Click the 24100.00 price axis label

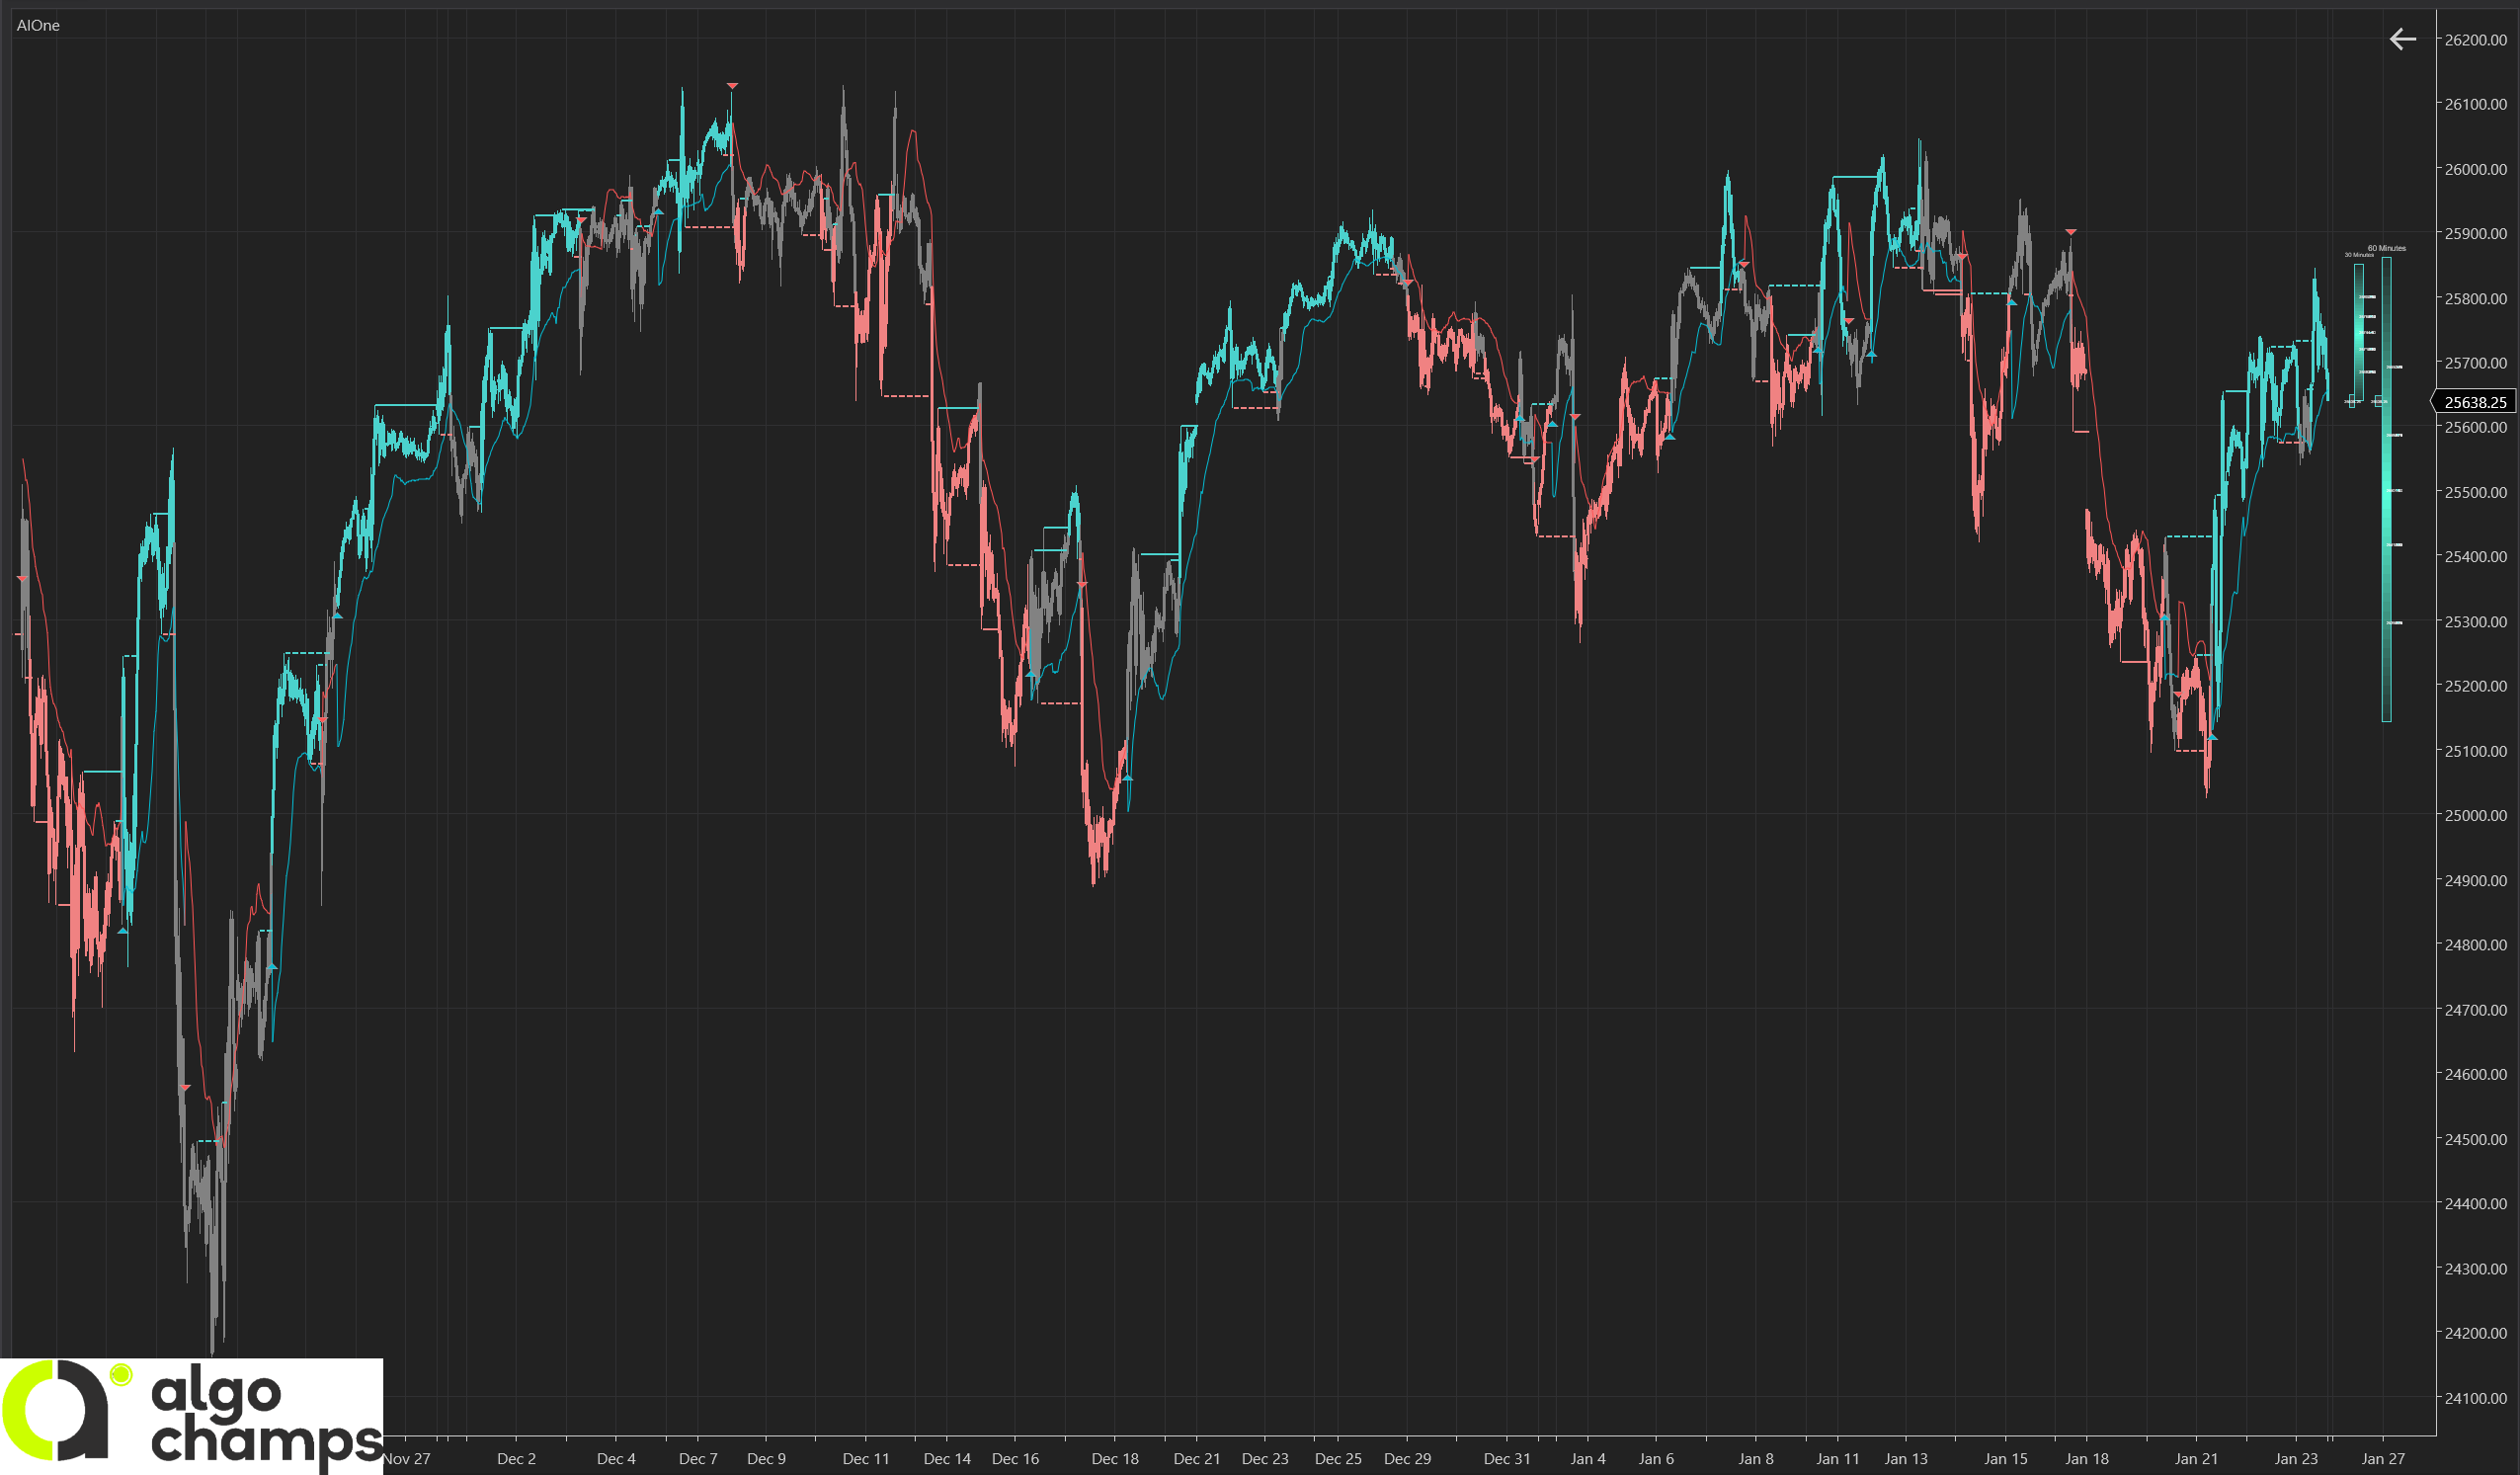2475,1398
